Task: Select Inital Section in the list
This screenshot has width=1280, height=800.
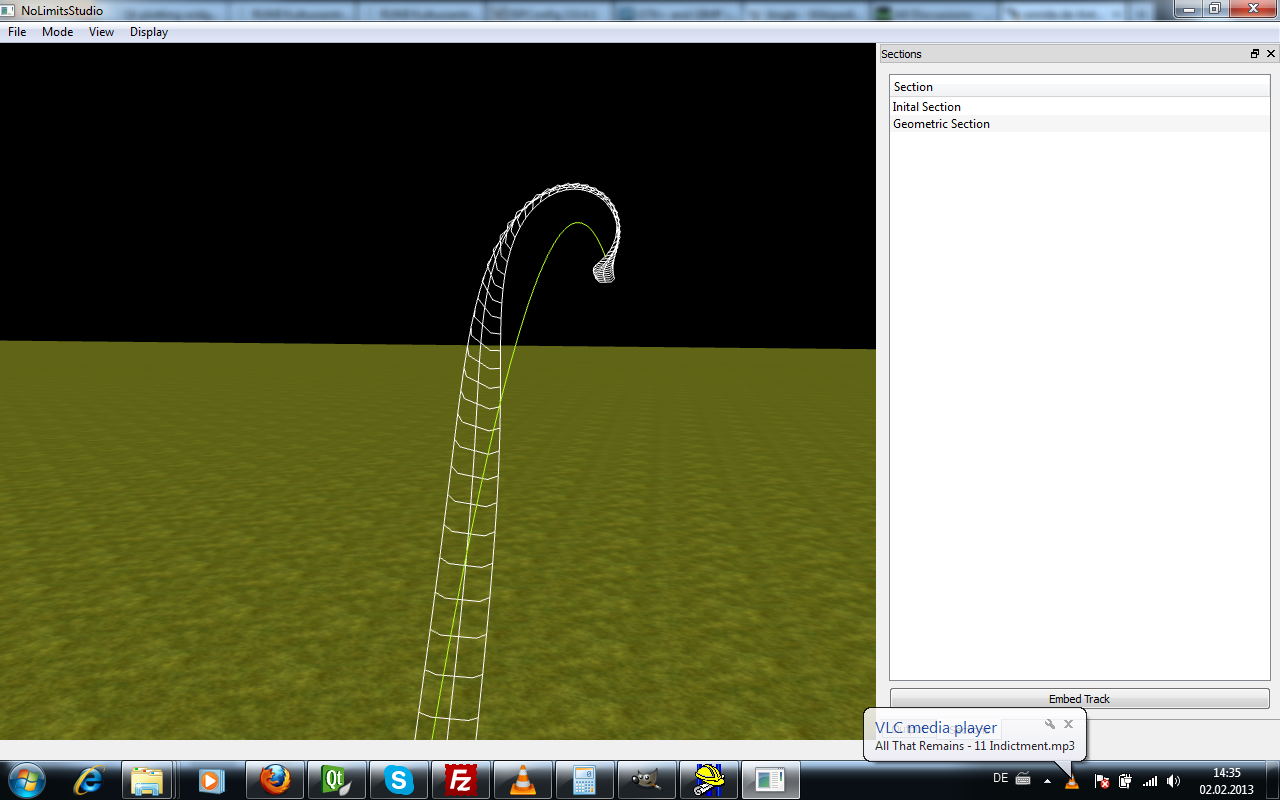Action: pyautogui.click(x=927, y=107)
